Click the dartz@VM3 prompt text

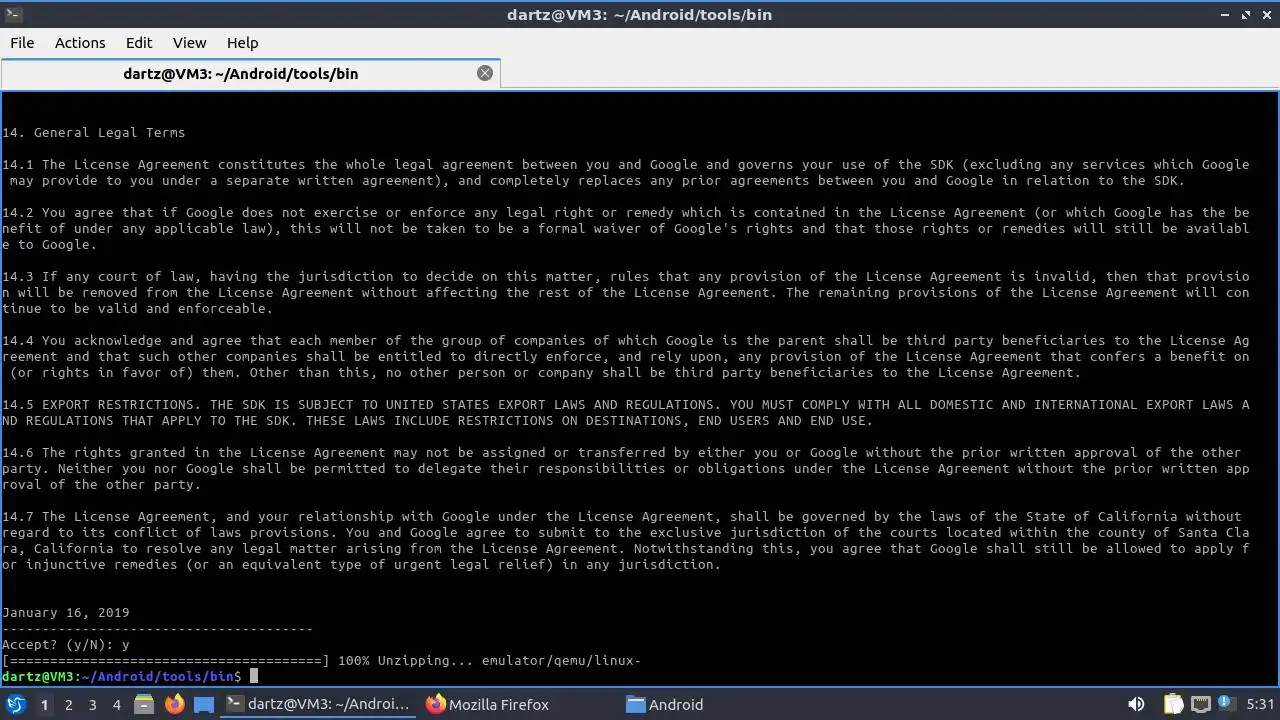[121, 676]
